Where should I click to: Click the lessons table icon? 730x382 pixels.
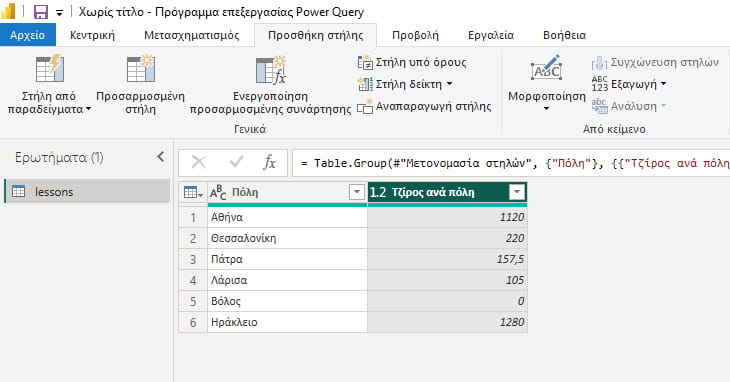[x=18, y=191]
